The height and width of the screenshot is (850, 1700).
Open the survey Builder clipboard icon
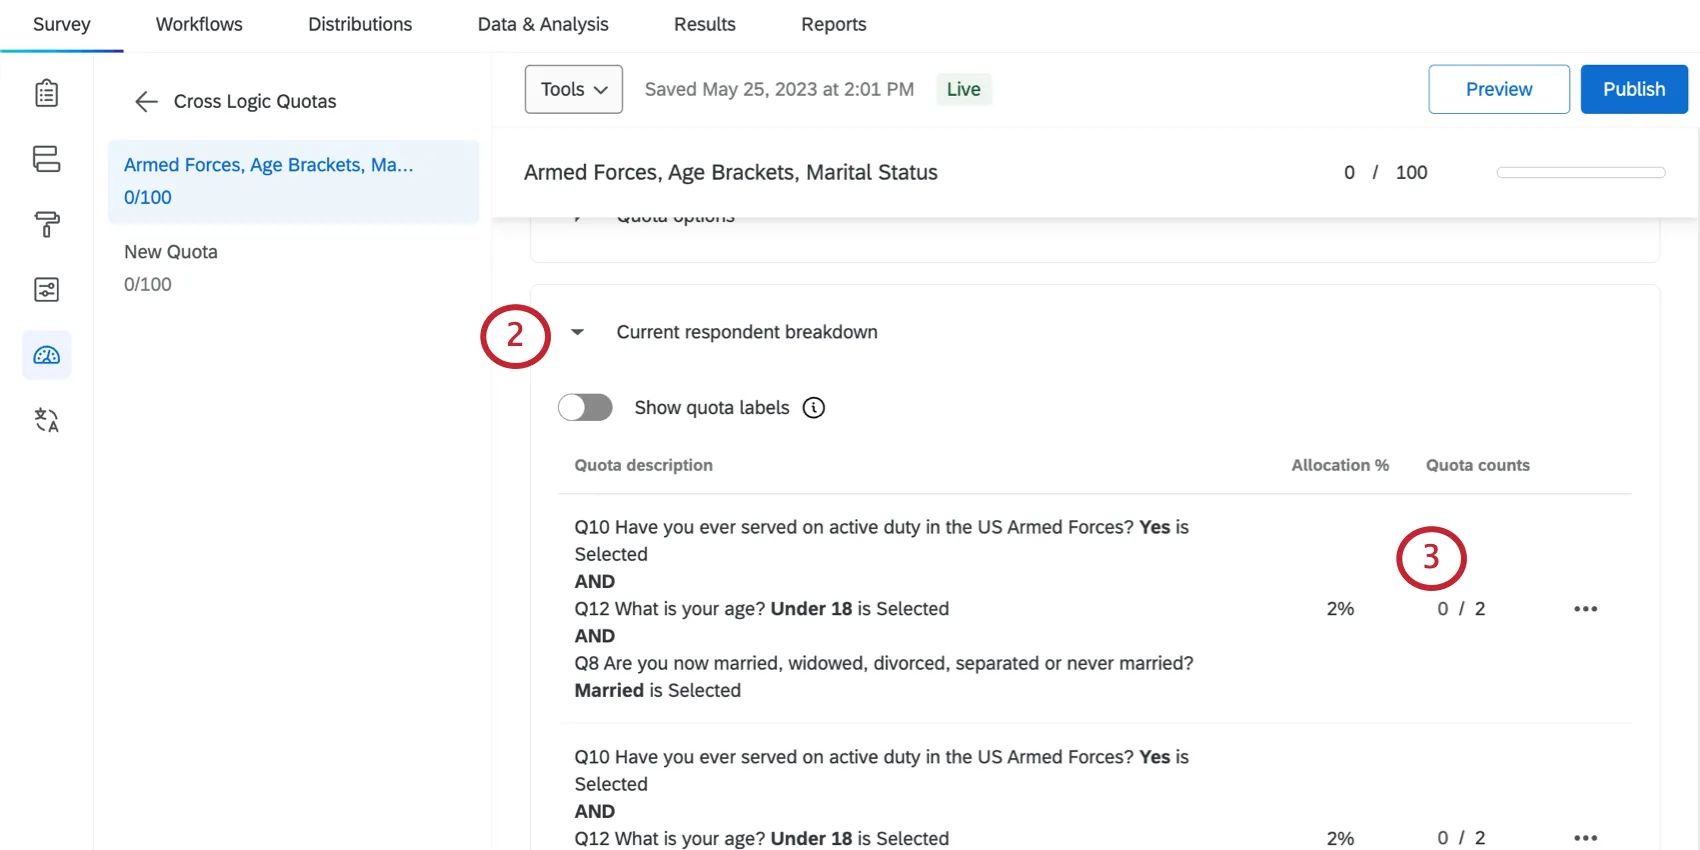tap(46, 92)
